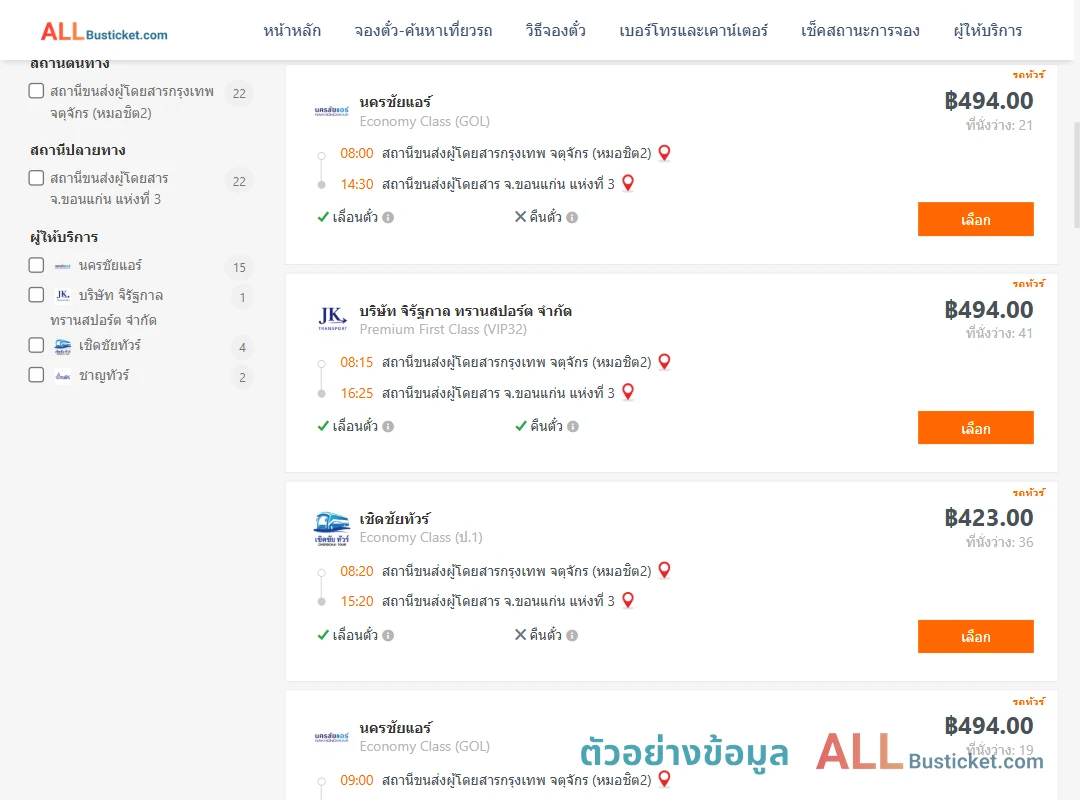The image size is (1080, 800).
Task: Click the JK Transport logo on 08:15 card
Action: pyautogui.click(x=332, y=319)
